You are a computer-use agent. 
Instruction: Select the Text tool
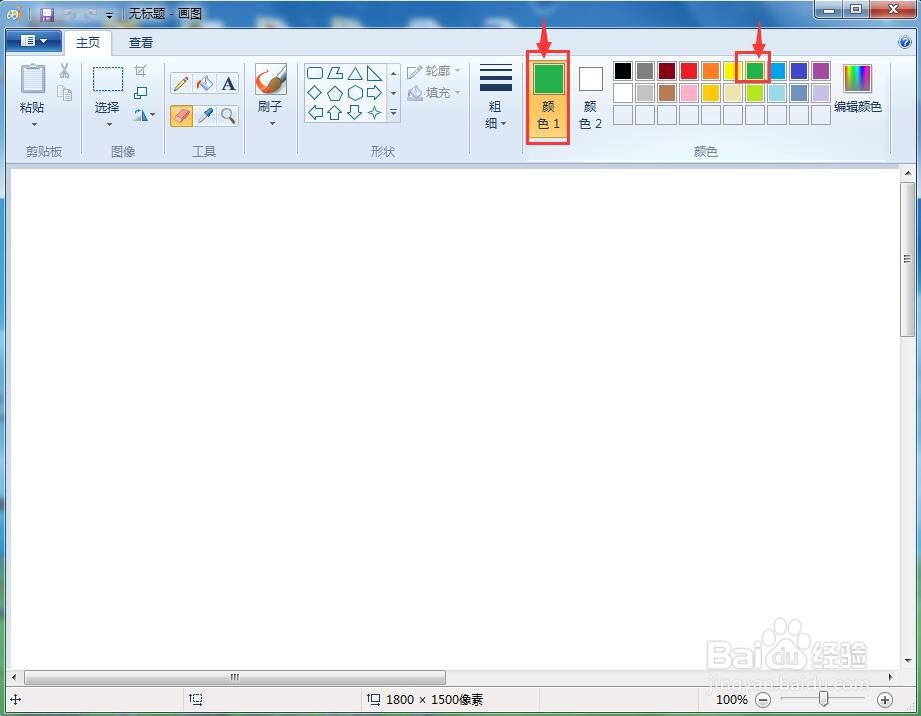[228, 83]
